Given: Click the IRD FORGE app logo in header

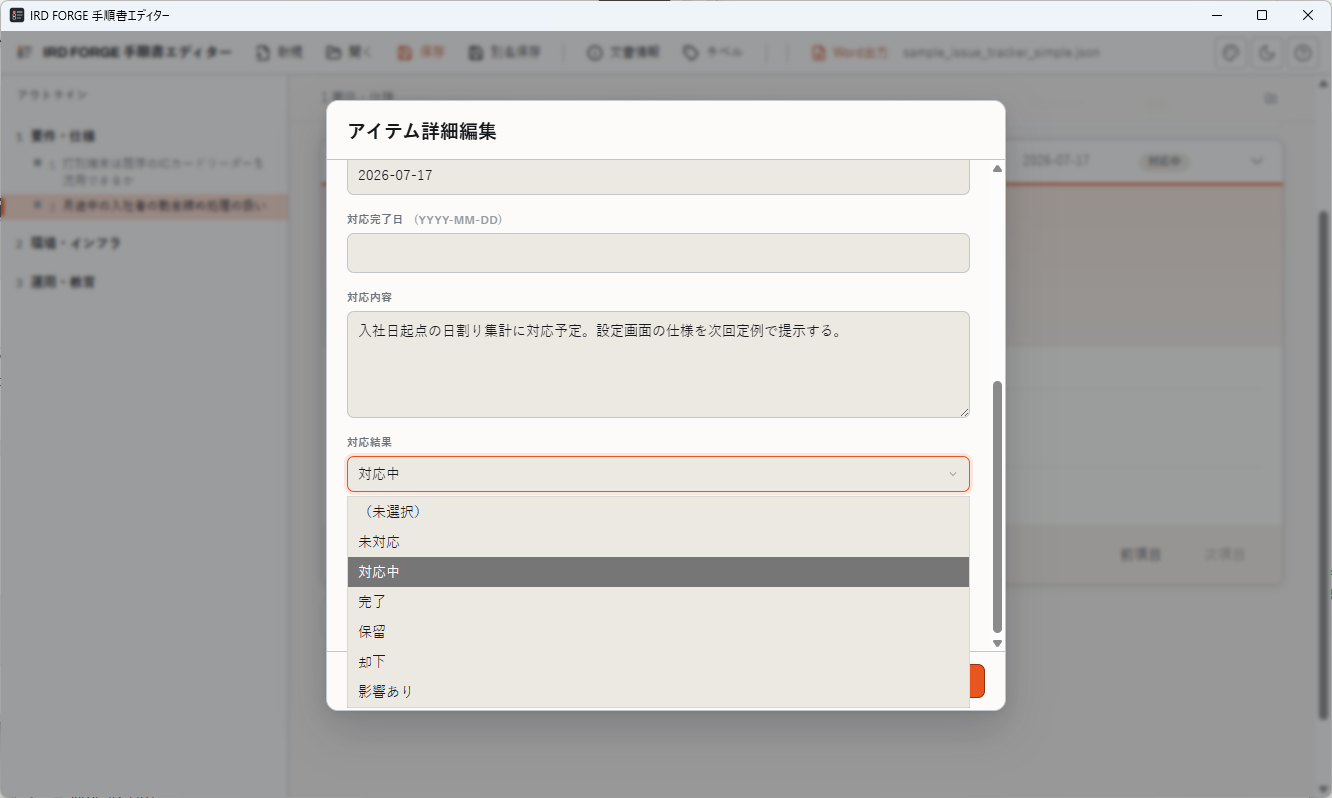Looking at the screenshot, I should click(x=24, y=53).
